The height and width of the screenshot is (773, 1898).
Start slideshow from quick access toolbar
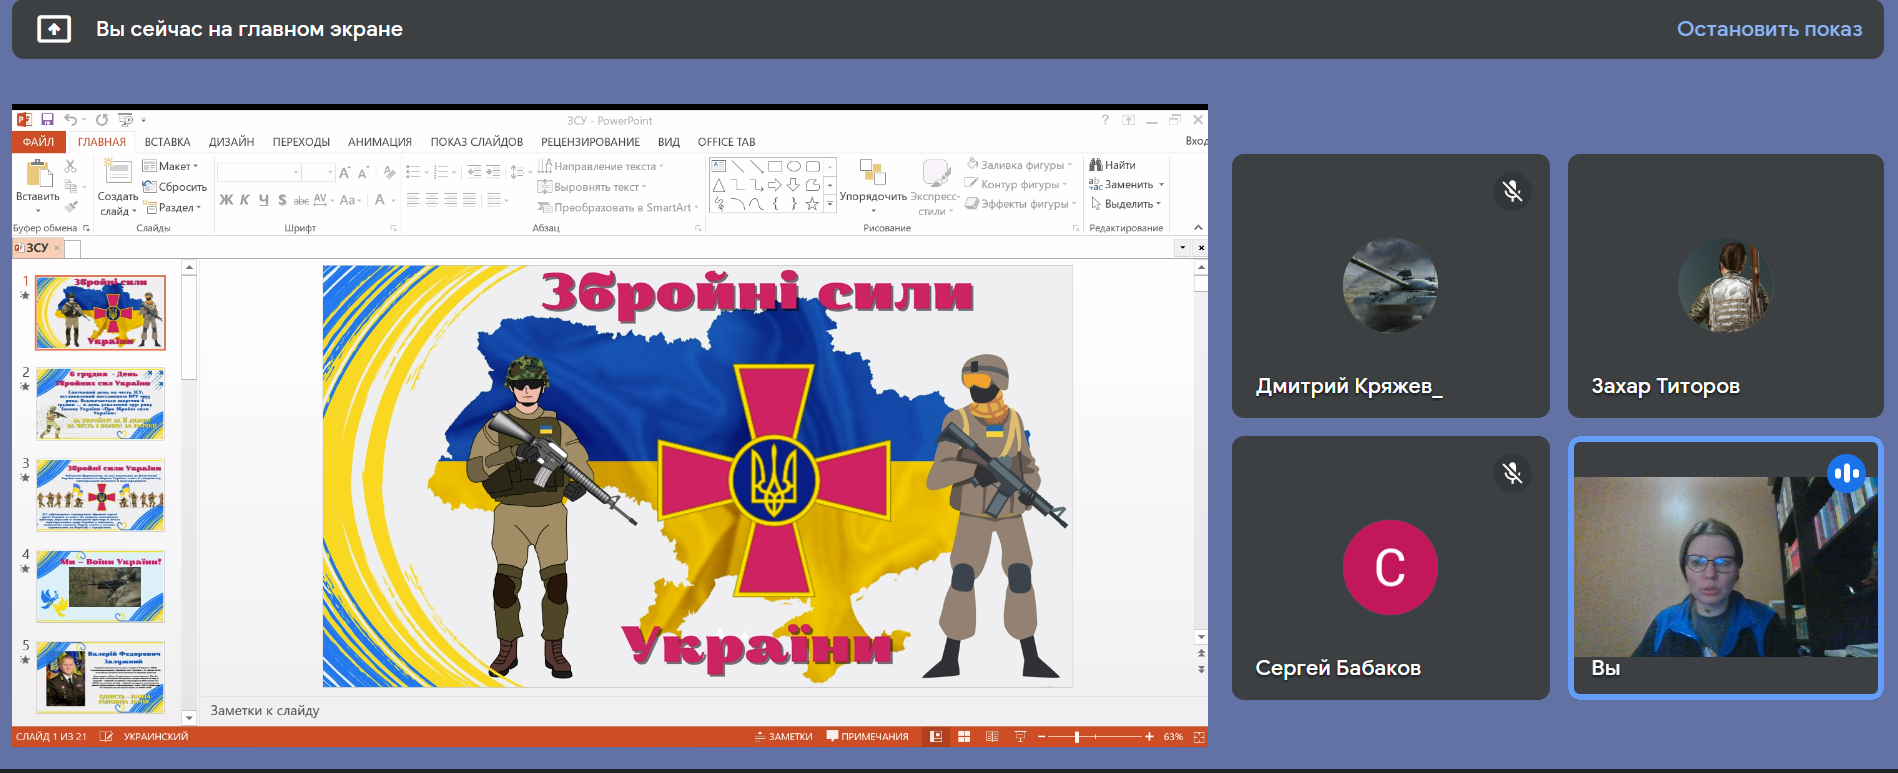click(x=125, y=120)
